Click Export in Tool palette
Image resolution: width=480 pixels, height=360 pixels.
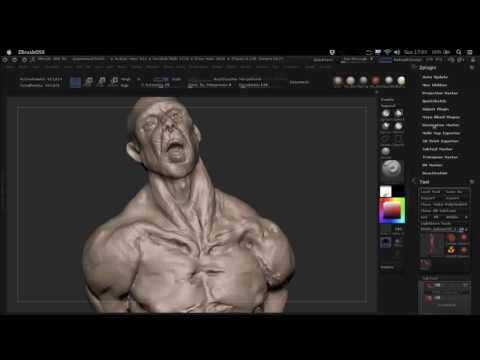pos(453,198)
